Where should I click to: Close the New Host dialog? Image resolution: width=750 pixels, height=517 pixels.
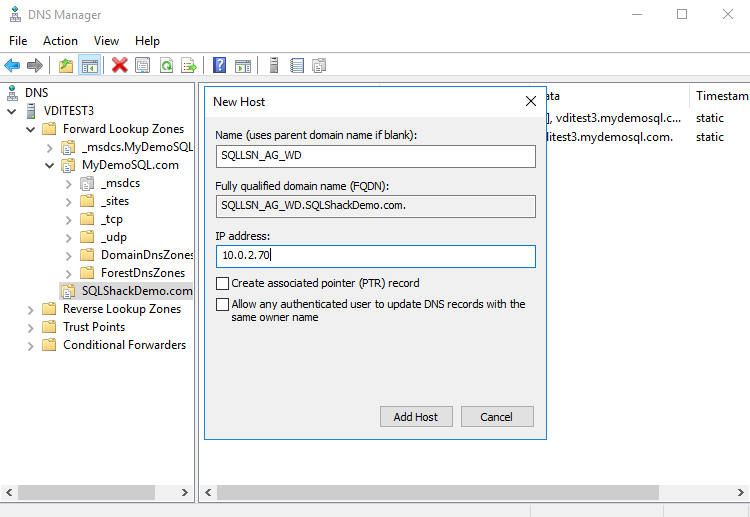(530, 101)
